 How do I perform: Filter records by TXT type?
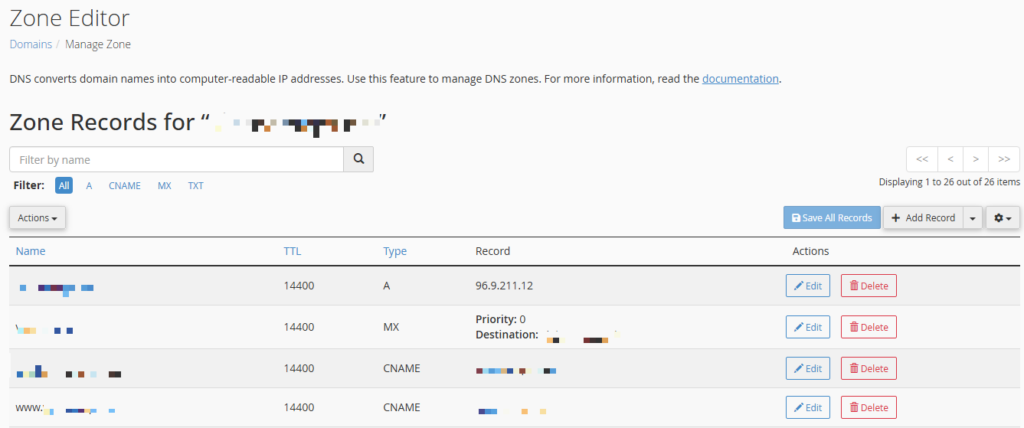point(196,186)
